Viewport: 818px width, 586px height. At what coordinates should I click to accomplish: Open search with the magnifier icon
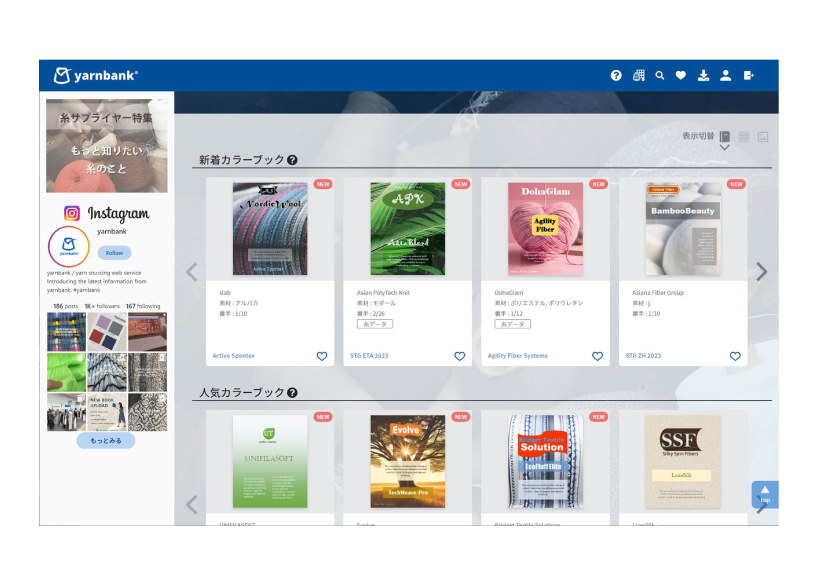tap(660, 75)
